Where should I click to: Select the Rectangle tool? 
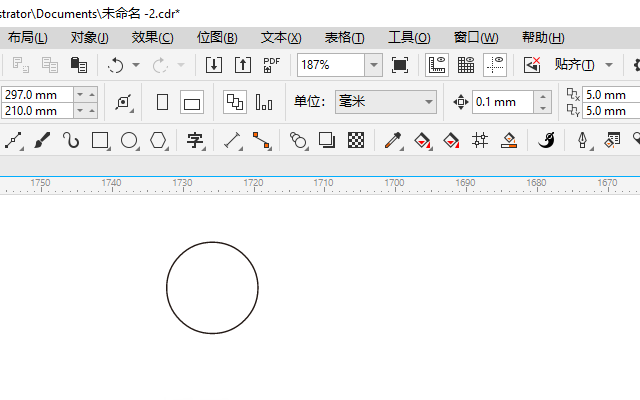pos(100,140)
